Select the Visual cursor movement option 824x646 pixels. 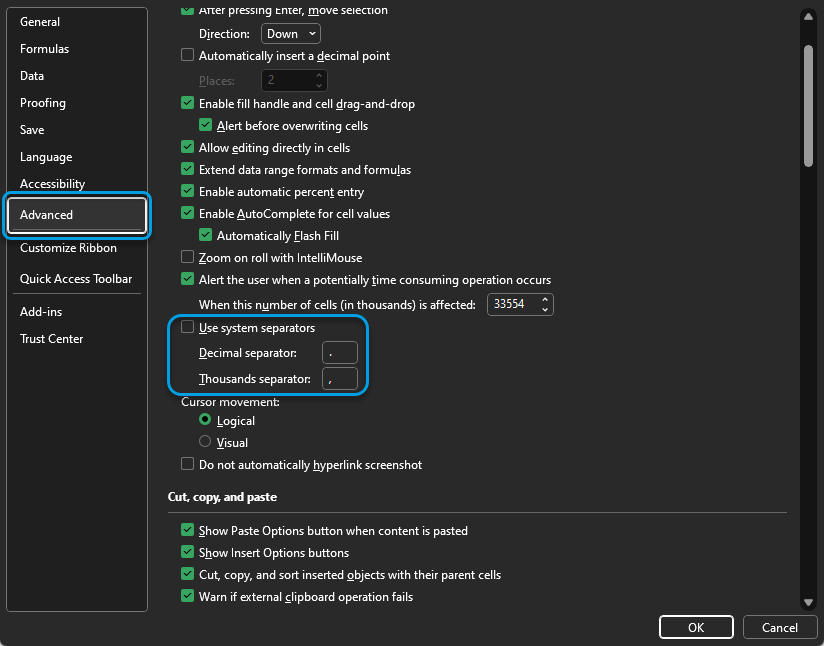point(204,442)
